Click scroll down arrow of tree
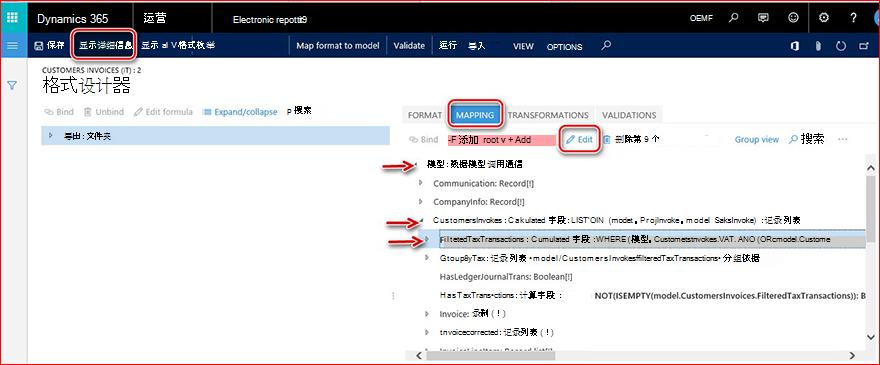This screenshot has height=365, width=880. click(871, 336)
